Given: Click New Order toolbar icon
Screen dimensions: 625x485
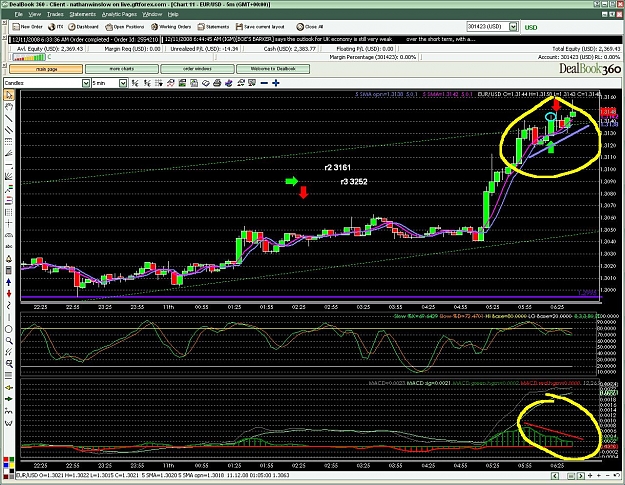Looking at the screenshot, I should [x=28, y=27].
